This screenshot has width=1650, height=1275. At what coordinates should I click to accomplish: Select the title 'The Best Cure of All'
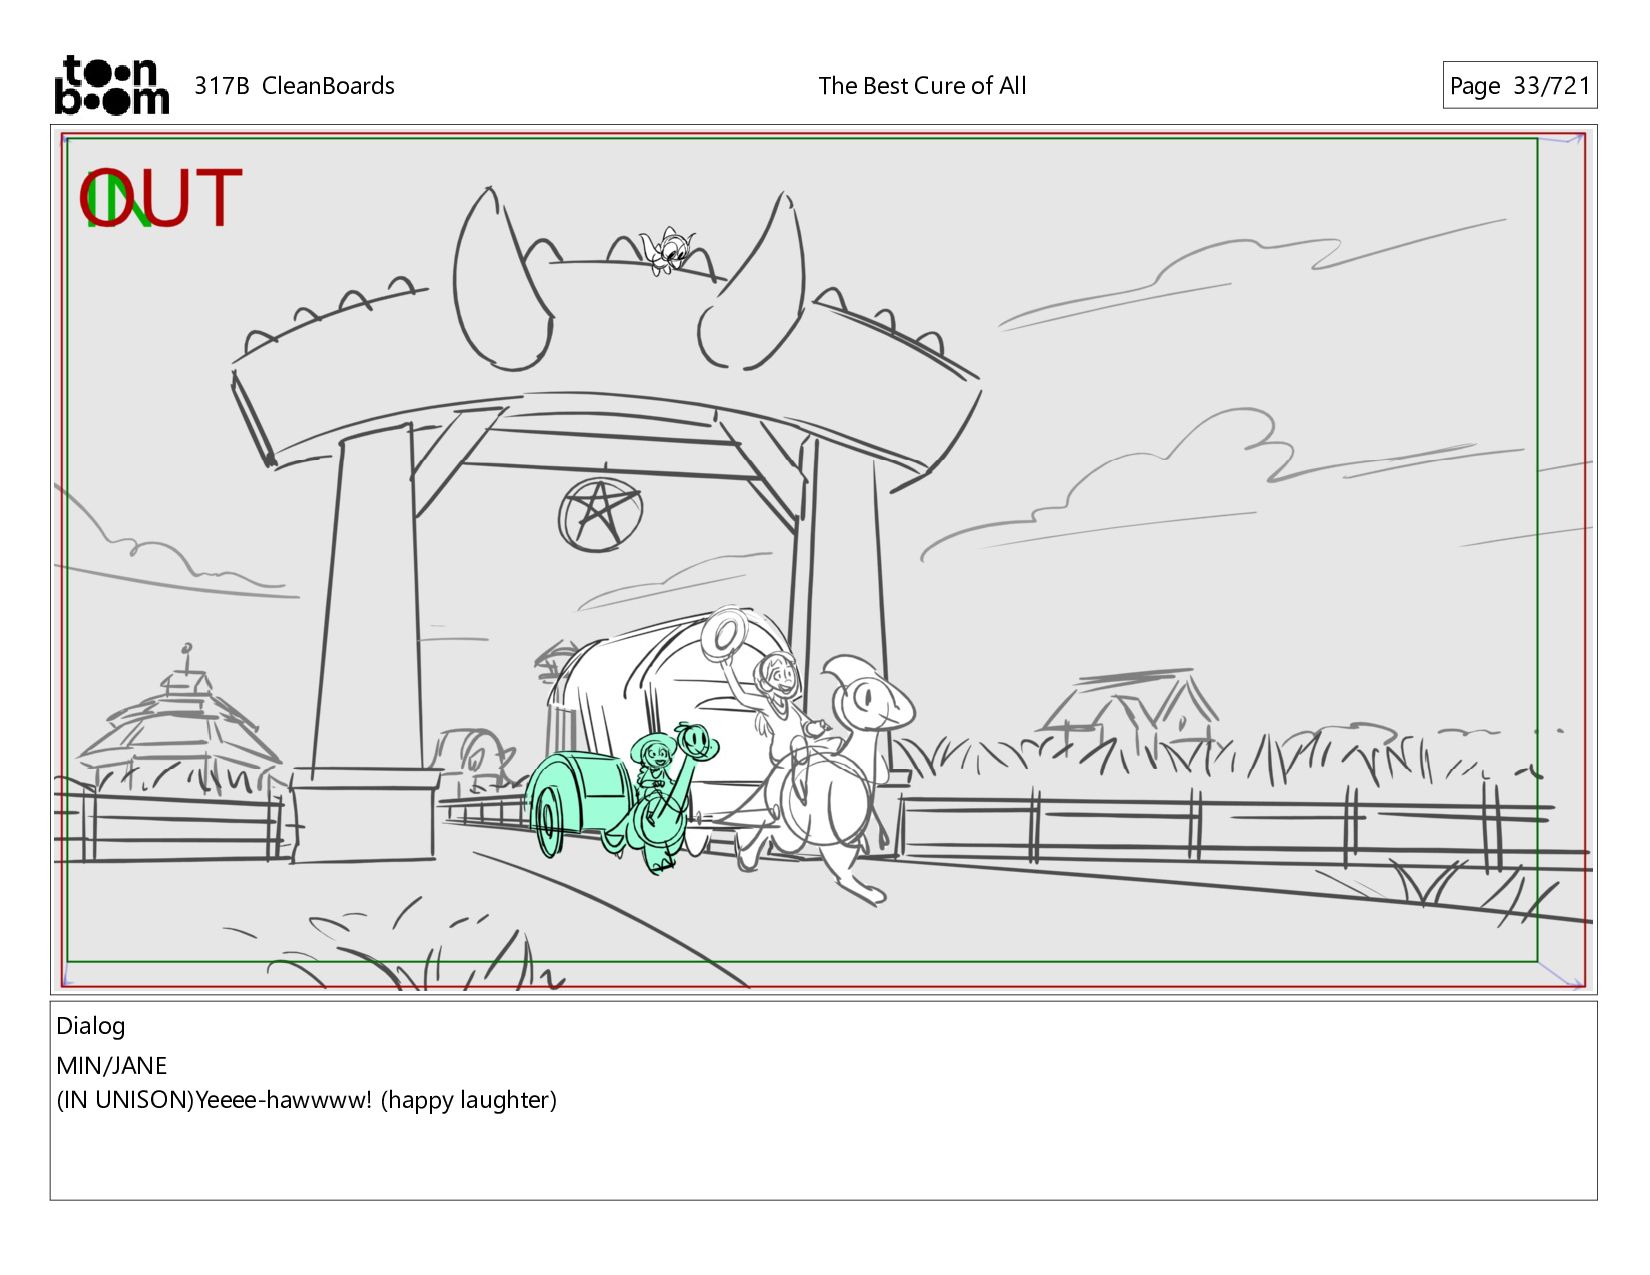click(x=922, y=86)
